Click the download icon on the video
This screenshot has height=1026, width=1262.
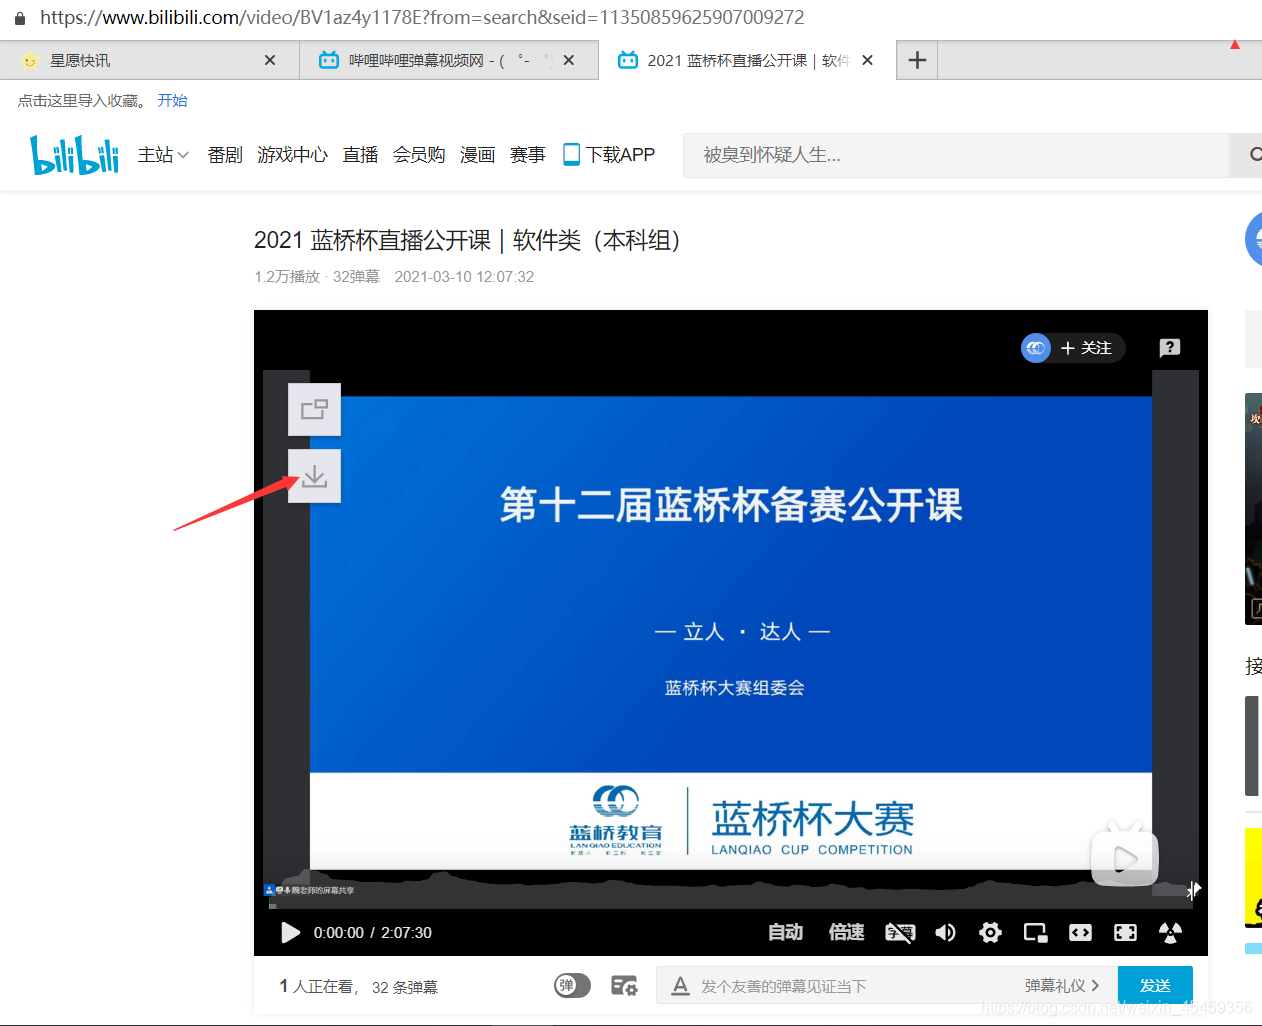tap(314, 476)
